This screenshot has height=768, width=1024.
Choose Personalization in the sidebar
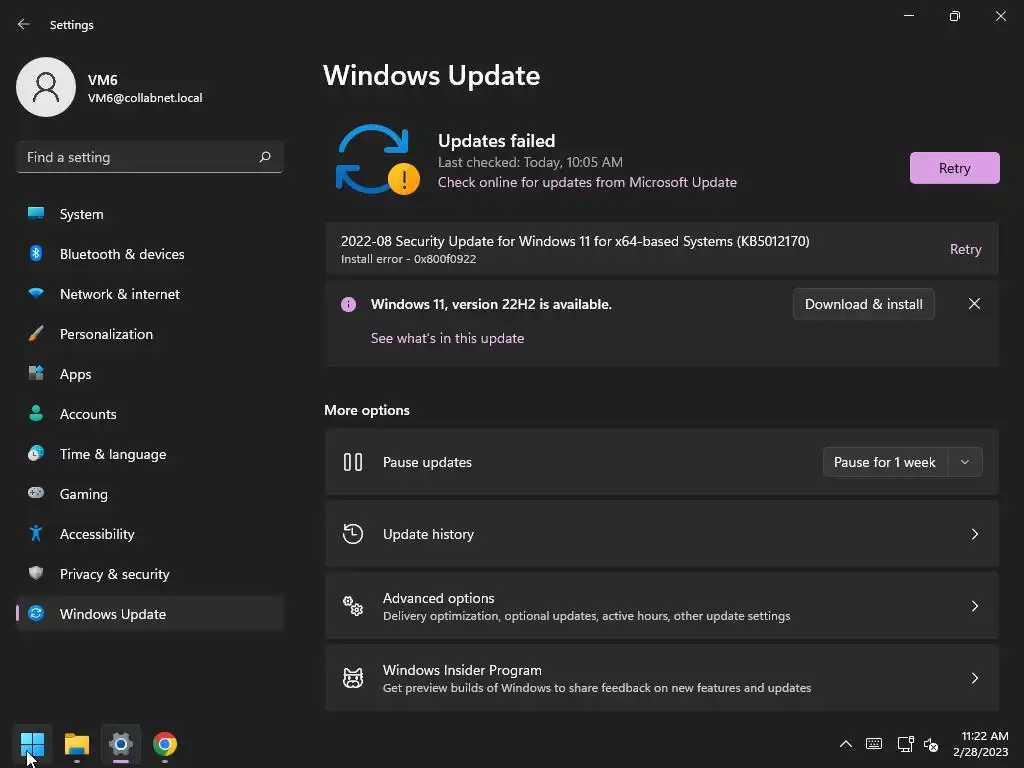[x=150, y=334]
